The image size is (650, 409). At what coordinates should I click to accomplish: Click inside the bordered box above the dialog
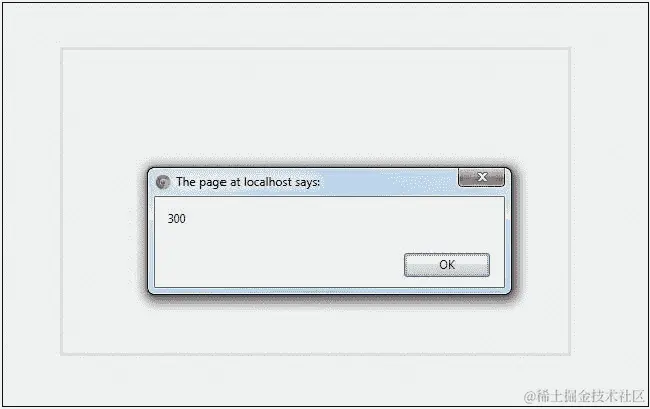pyautogui.click(x=316, y=104)
